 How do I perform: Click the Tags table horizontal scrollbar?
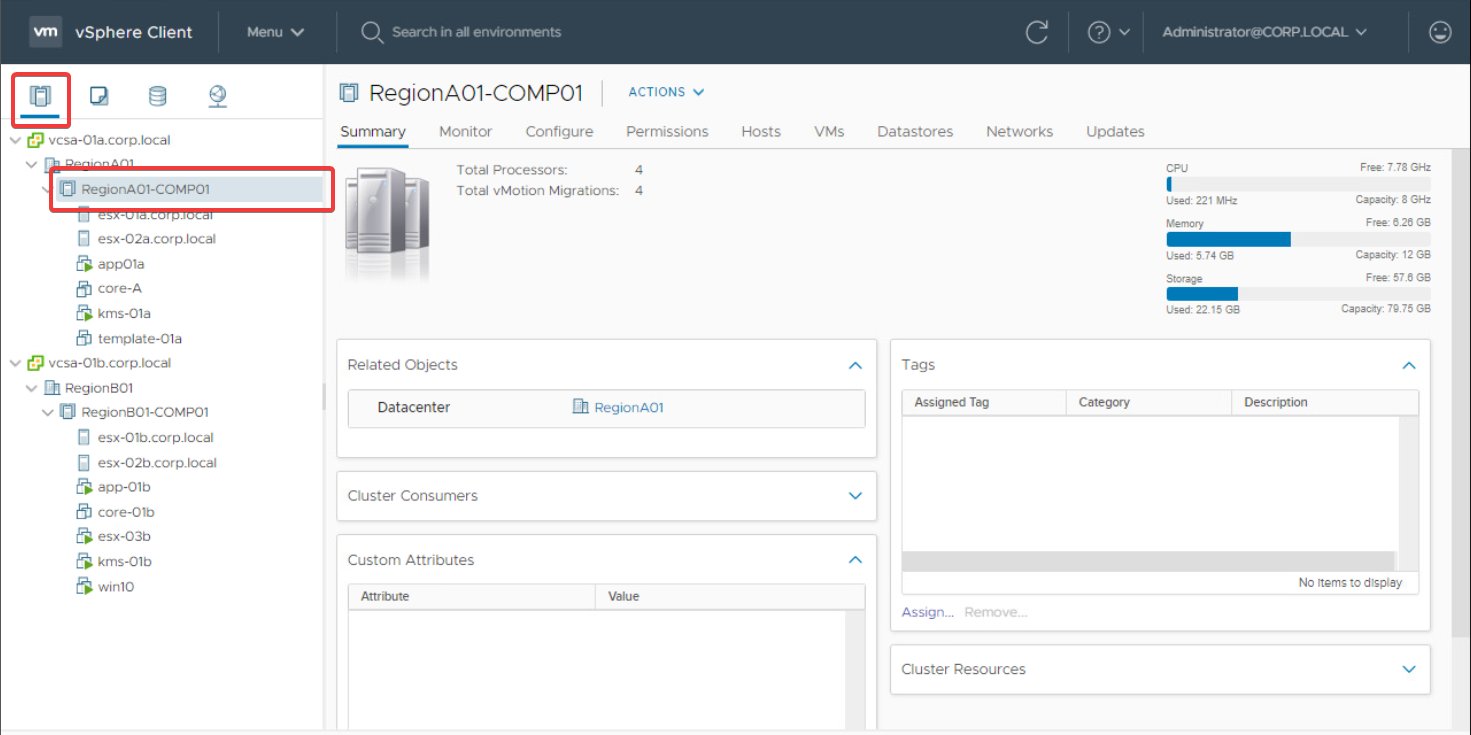tap(1148, 561)
